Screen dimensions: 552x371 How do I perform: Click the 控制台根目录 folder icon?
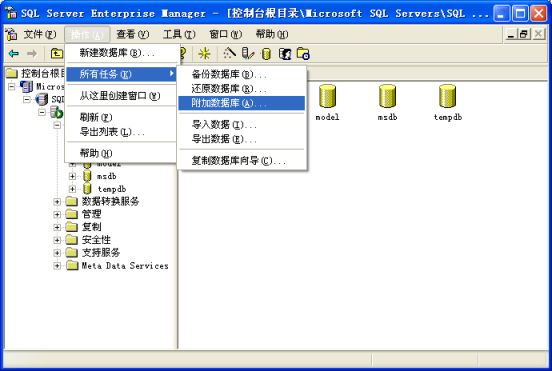click(12, 73)
